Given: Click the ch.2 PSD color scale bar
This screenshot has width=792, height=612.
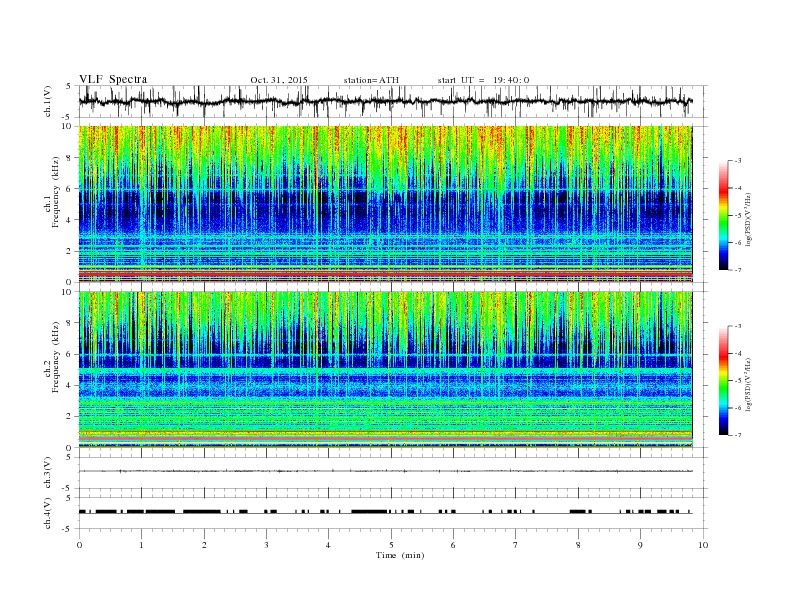Looking at the screenshot, I should pos(724,381).
